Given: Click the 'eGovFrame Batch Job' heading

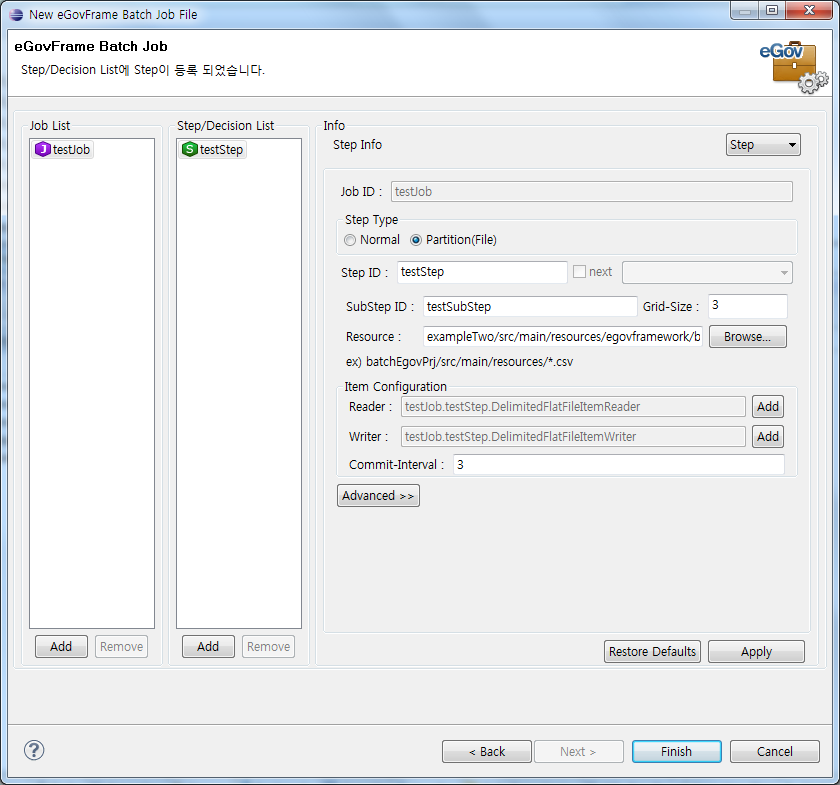Looking at the screenshot, I should point(91,47).
